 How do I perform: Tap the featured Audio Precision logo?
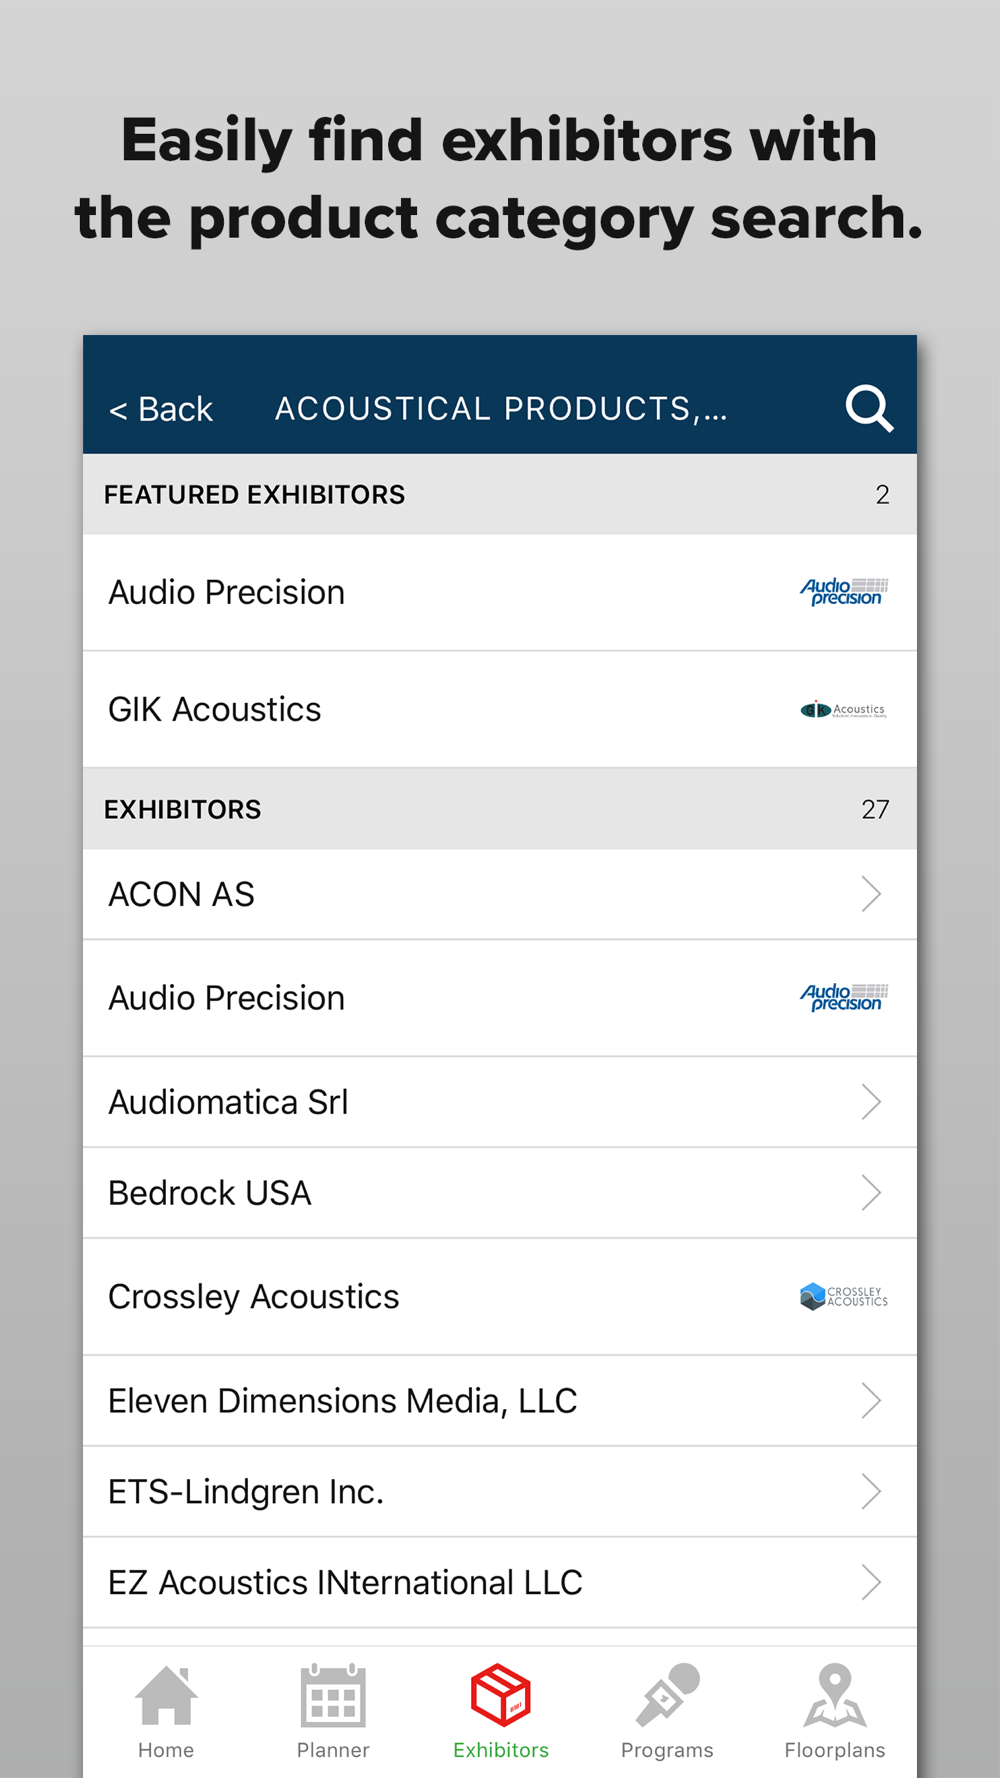tap(844, 592)
